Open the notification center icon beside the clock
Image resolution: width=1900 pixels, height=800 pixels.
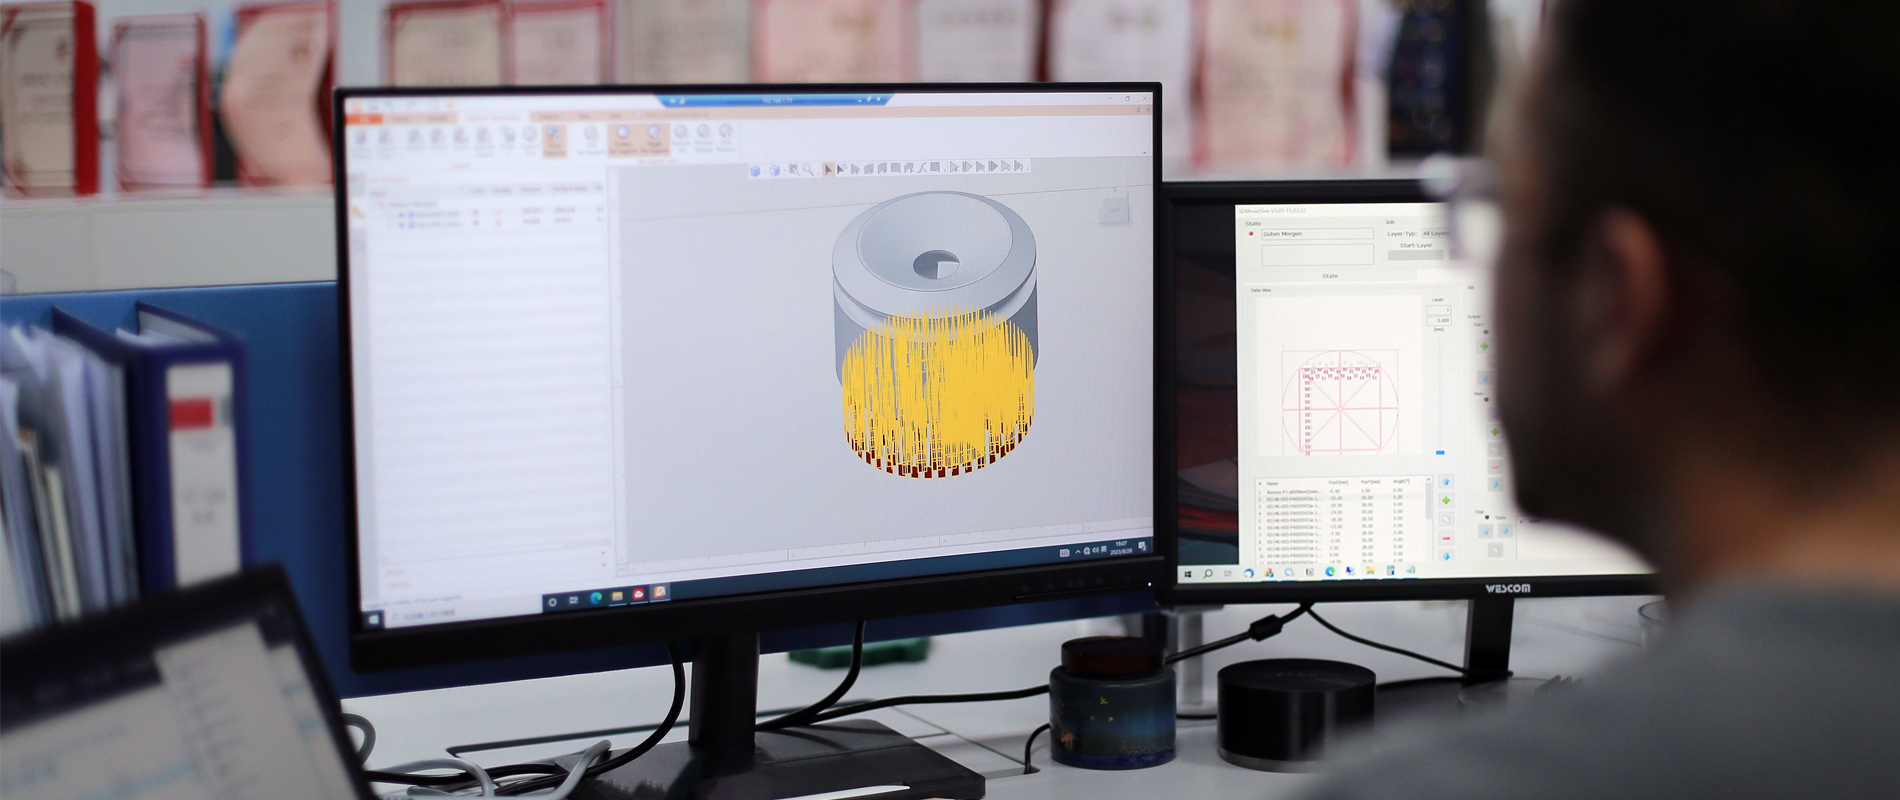(1142, 546)
